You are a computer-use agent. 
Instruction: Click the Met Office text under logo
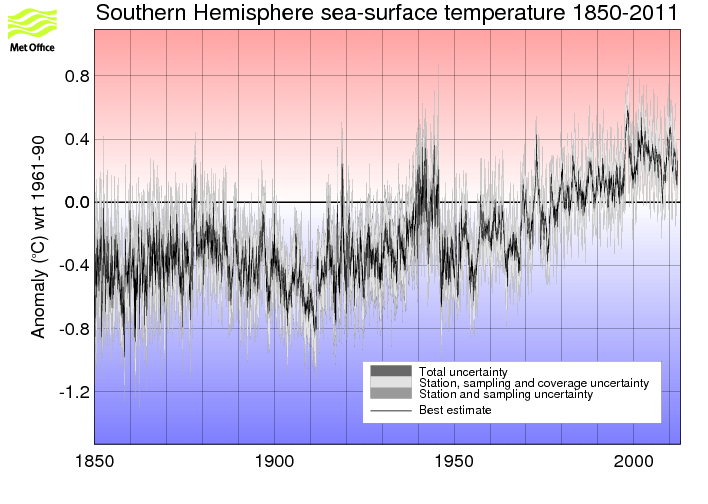pyautogui.click(x=32, y=47)
